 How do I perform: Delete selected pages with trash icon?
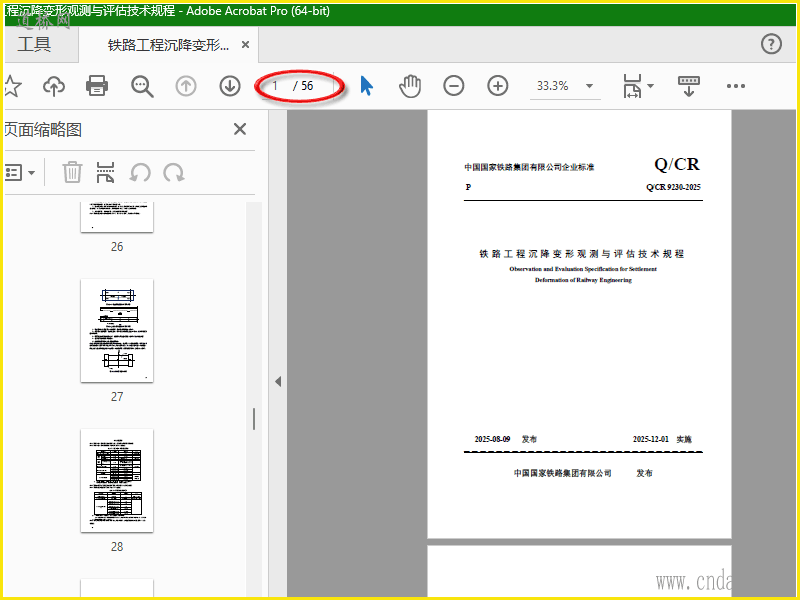tap(72, 172)
